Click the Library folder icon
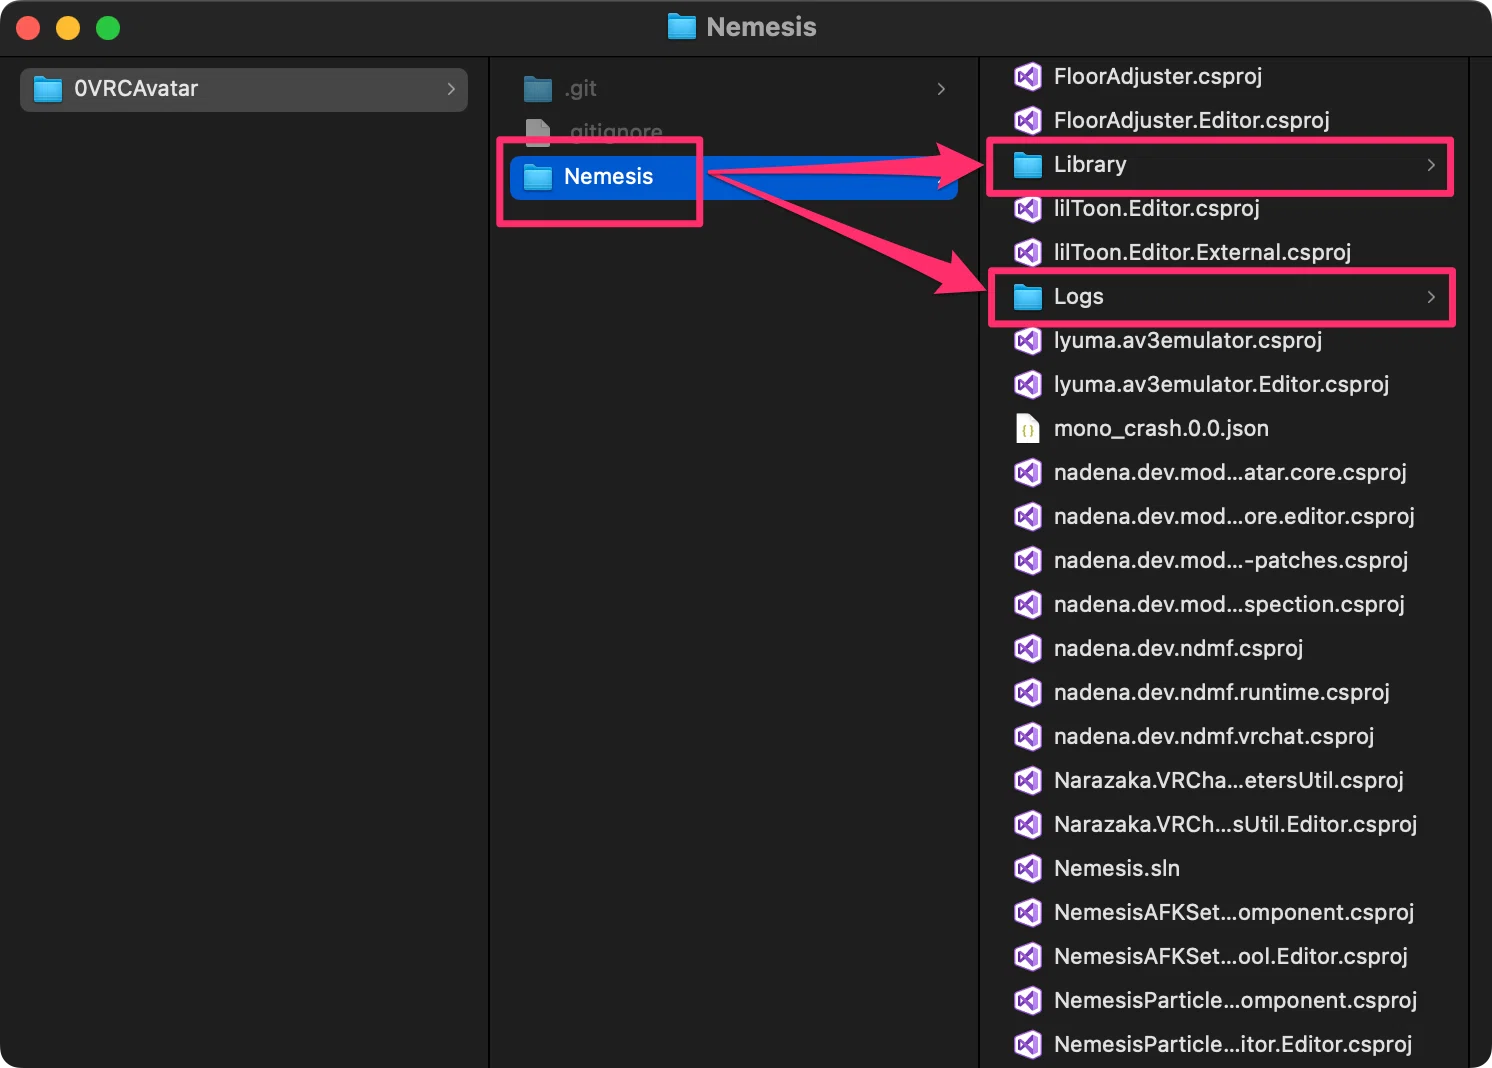Image resolution: width=1492 pixels, height=1068 pixels. pos(1028,164)
